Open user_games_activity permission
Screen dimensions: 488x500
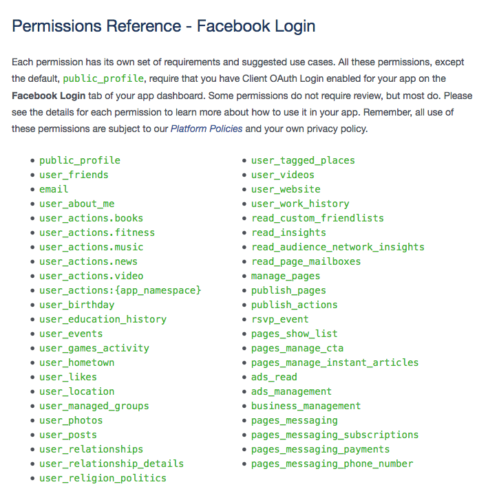pos(94,348)
